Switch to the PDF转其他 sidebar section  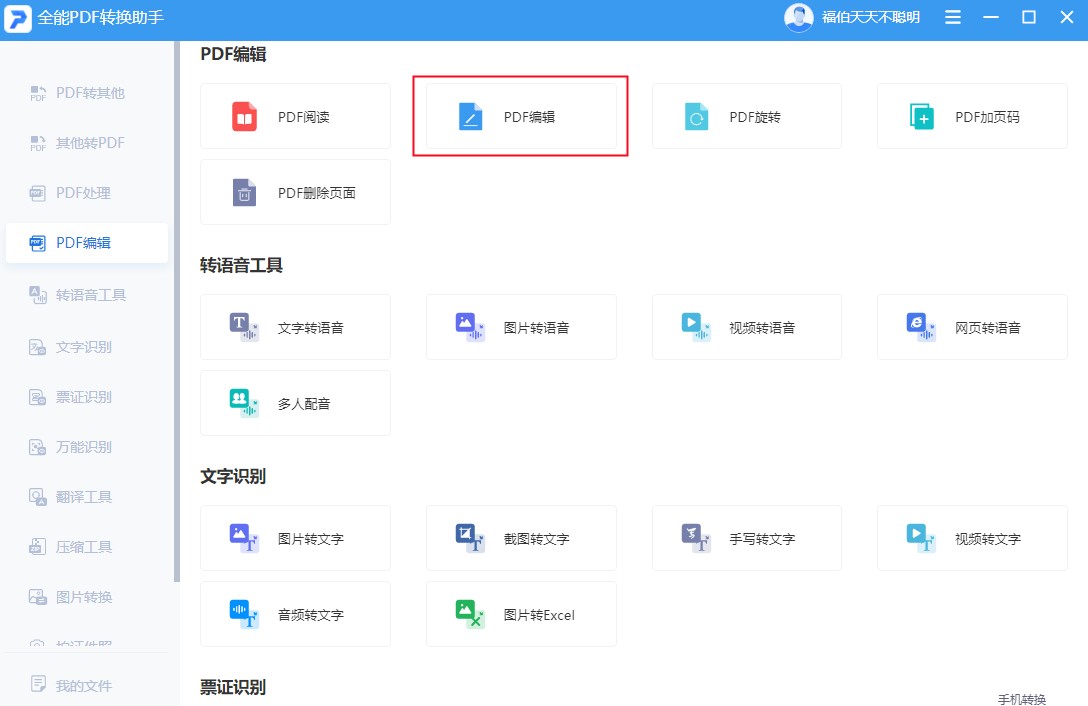(88, 92)
